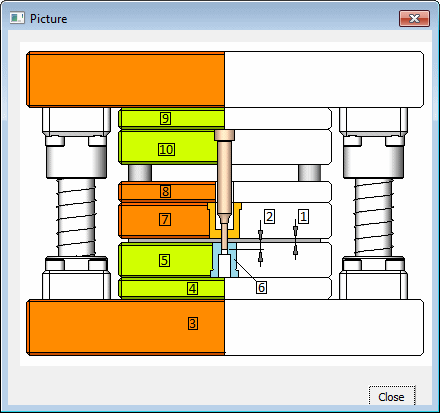Click label 4 on the thin green plate

tap(192, 288)
